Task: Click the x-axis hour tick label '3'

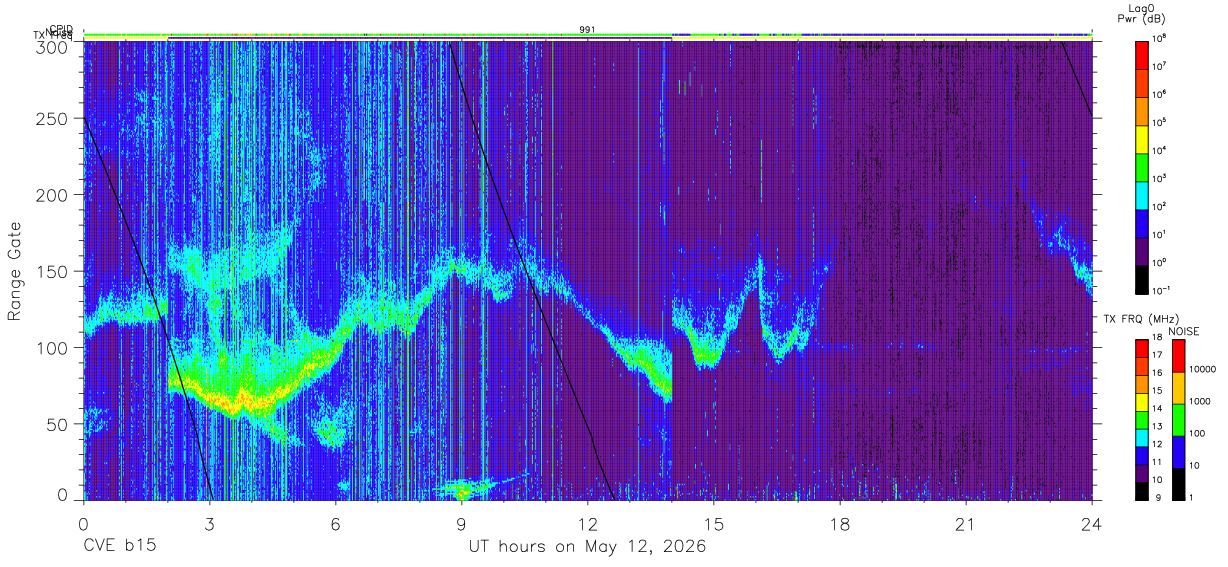Action: pos(209,524)
